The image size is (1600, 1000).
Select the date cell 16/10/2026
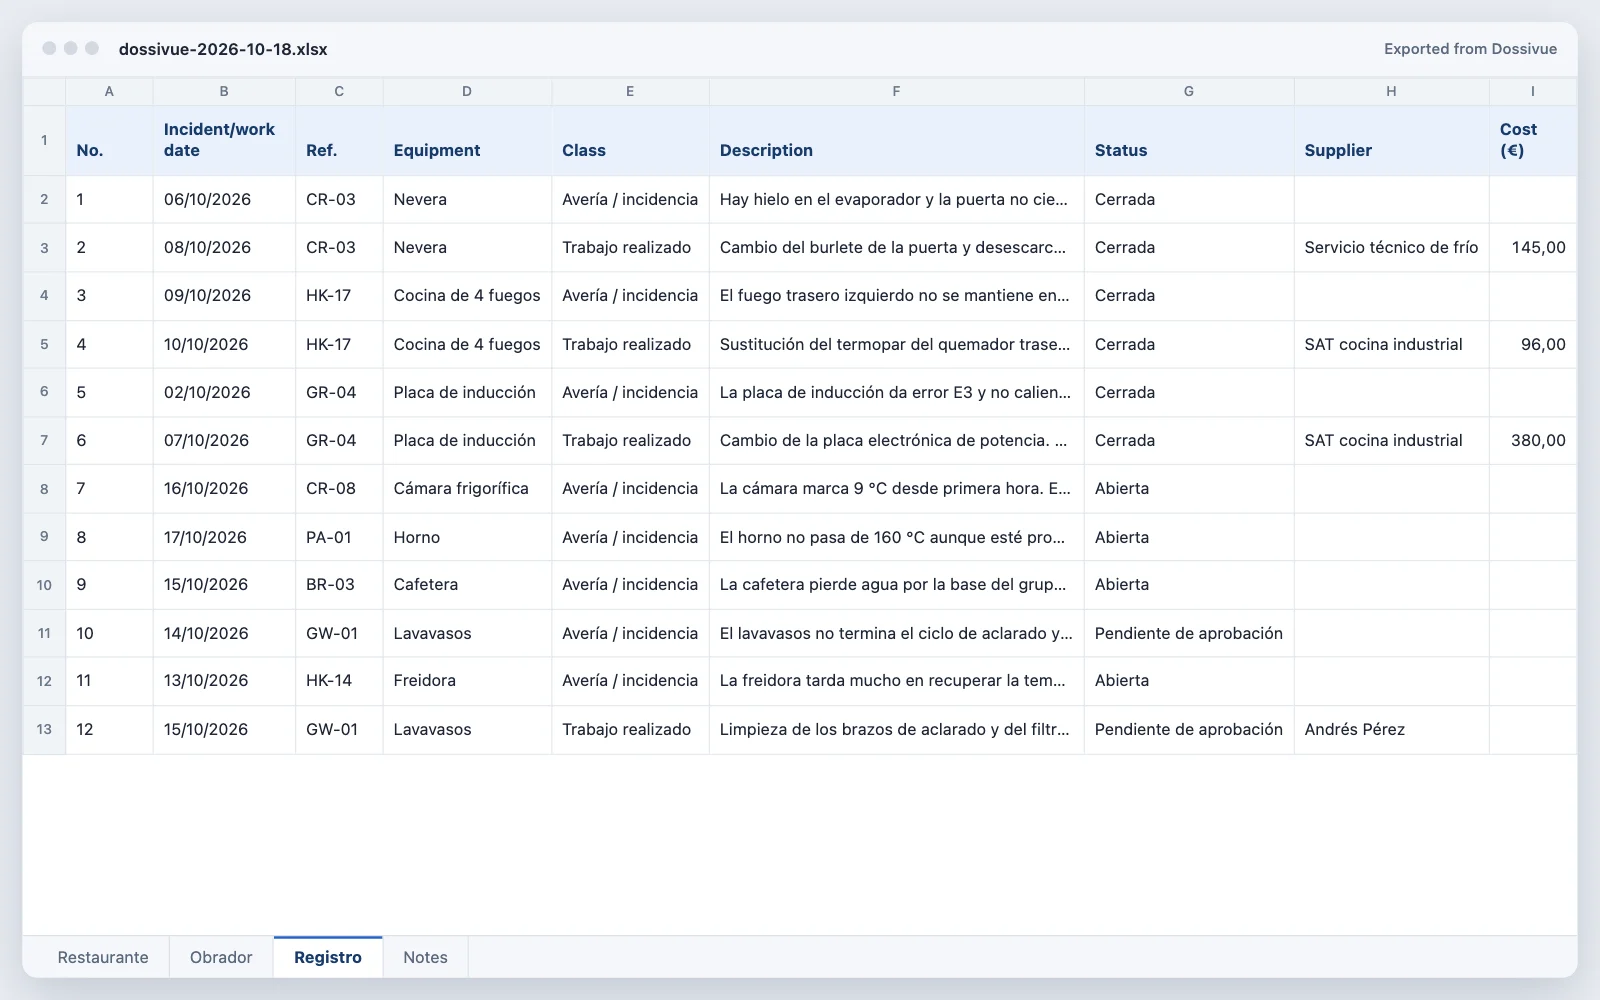coord(224,489)
